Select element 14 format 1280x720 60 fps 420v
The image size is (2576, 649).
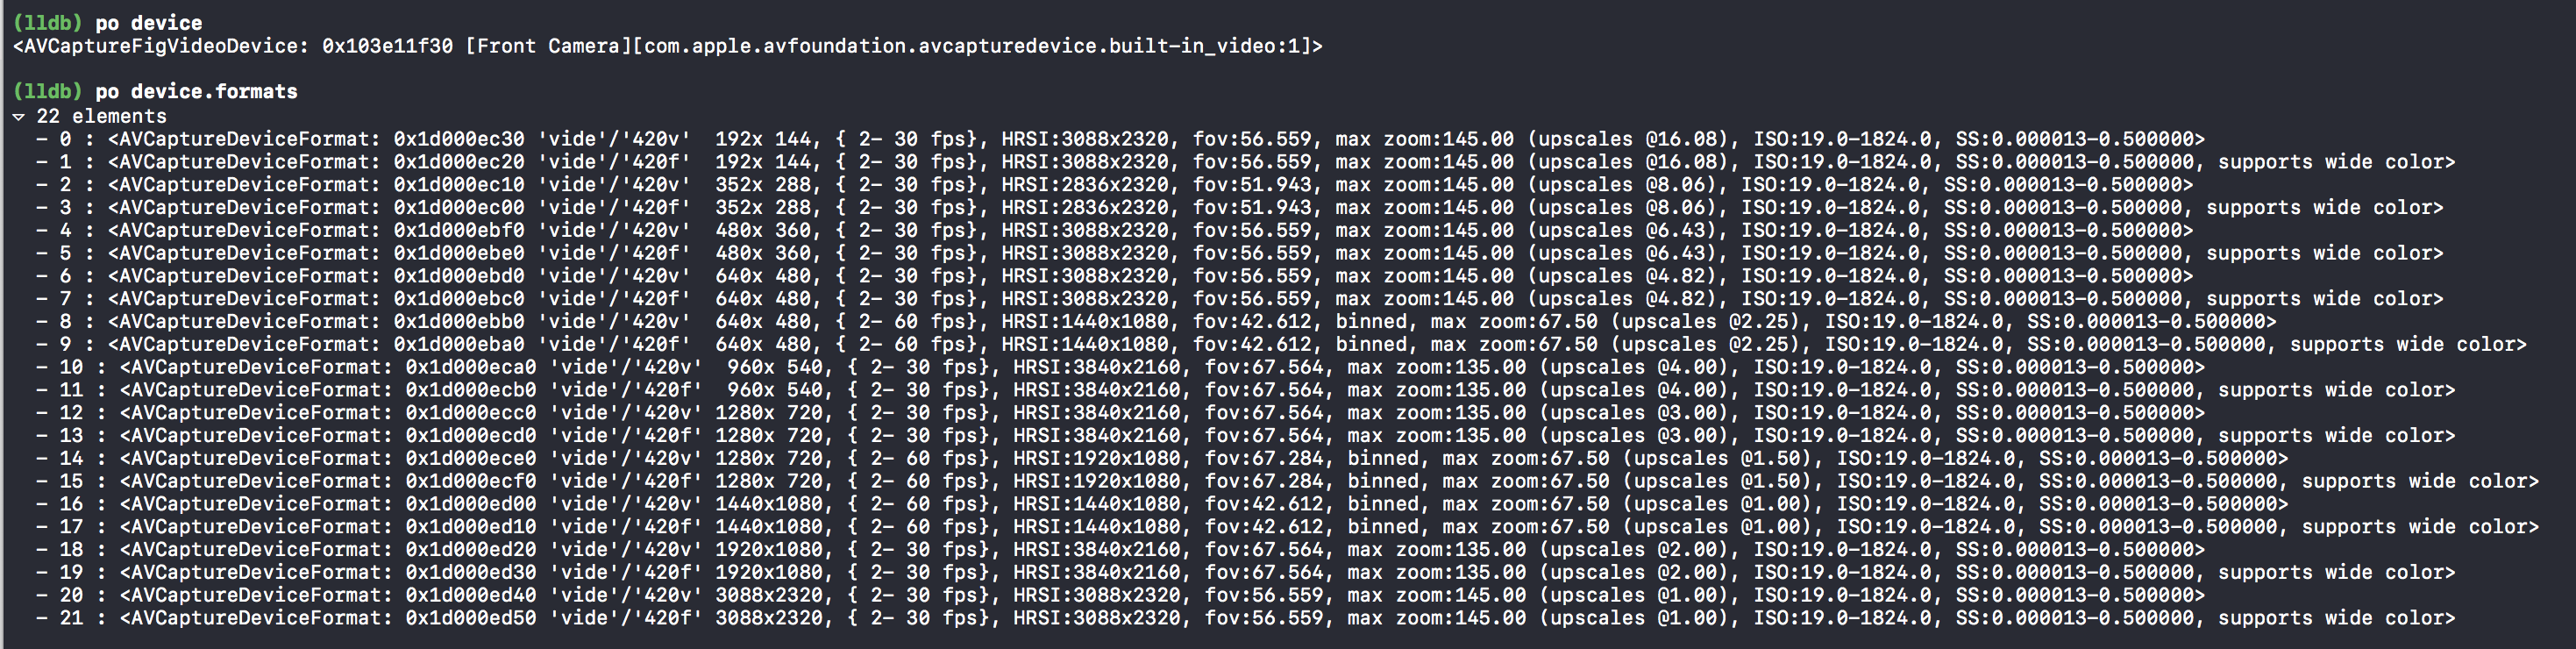click(1162, 459)
